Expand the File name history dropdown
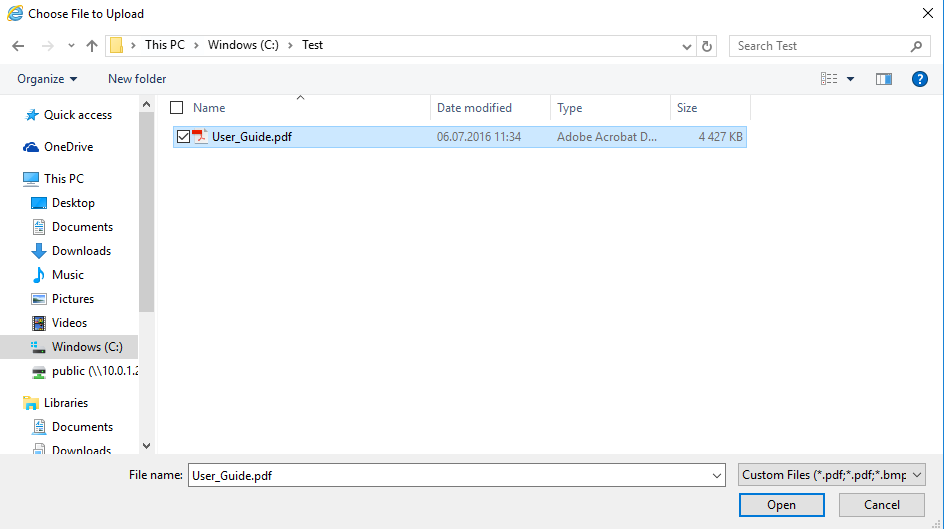944x529 pixels. (x=716, y=476)
